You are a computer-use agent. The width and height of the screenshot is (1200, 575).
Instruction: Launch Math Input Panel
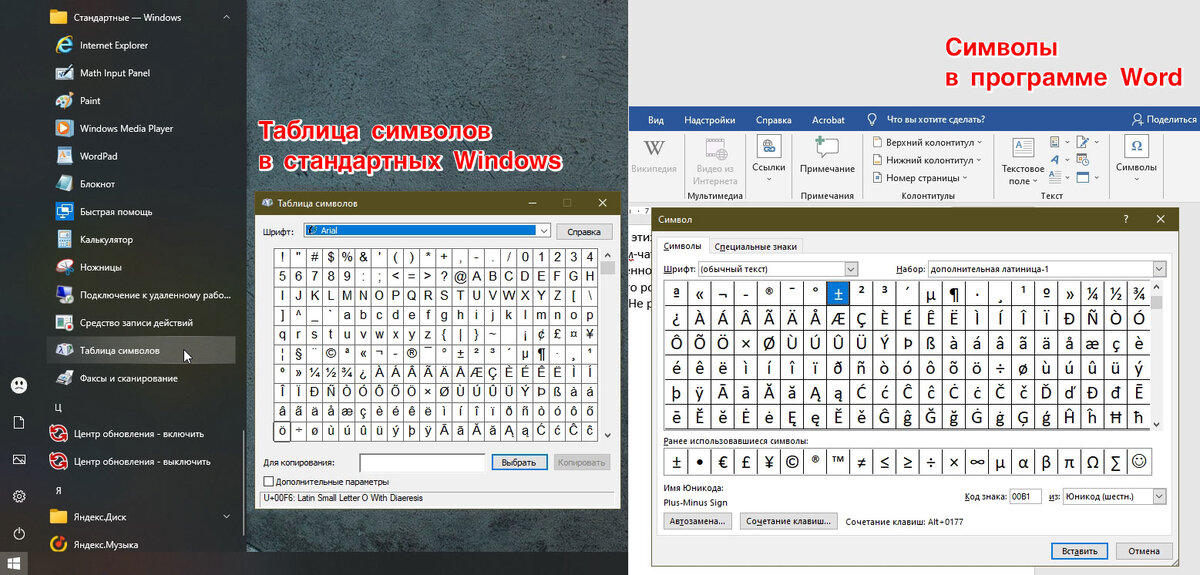coord(140,73)
